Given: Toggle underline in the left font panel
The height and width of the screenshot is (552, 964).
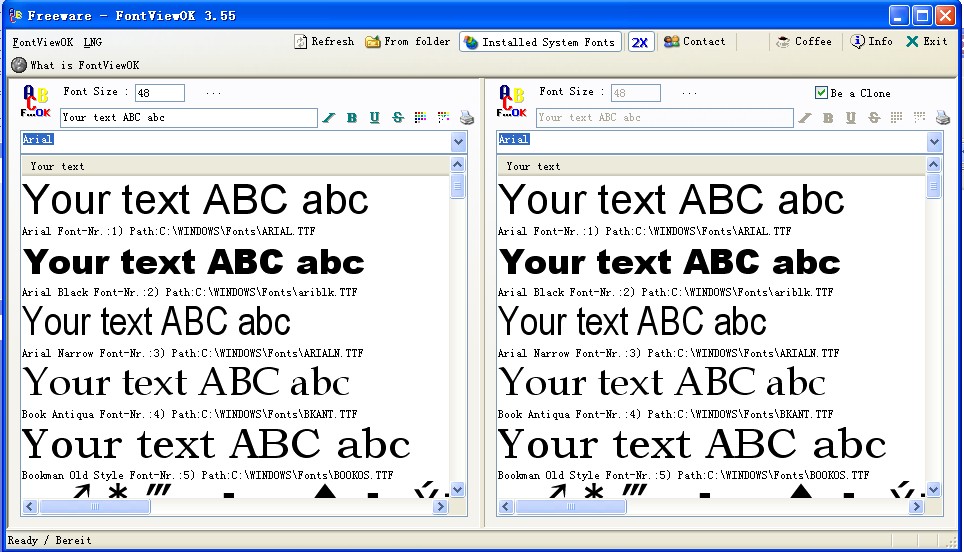Looking at the screenshot, I should pos(375,118).
